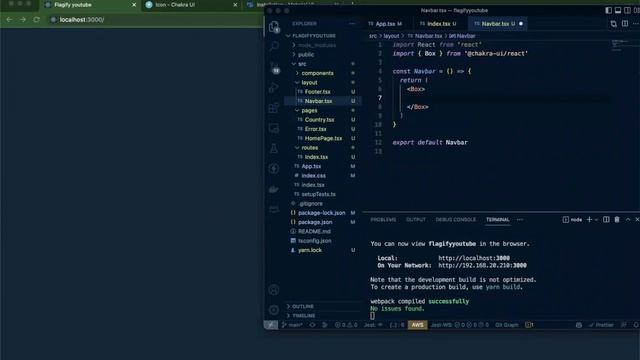Go forward in the browser
The width and height of the screenshot is (640, 360).
23,19
